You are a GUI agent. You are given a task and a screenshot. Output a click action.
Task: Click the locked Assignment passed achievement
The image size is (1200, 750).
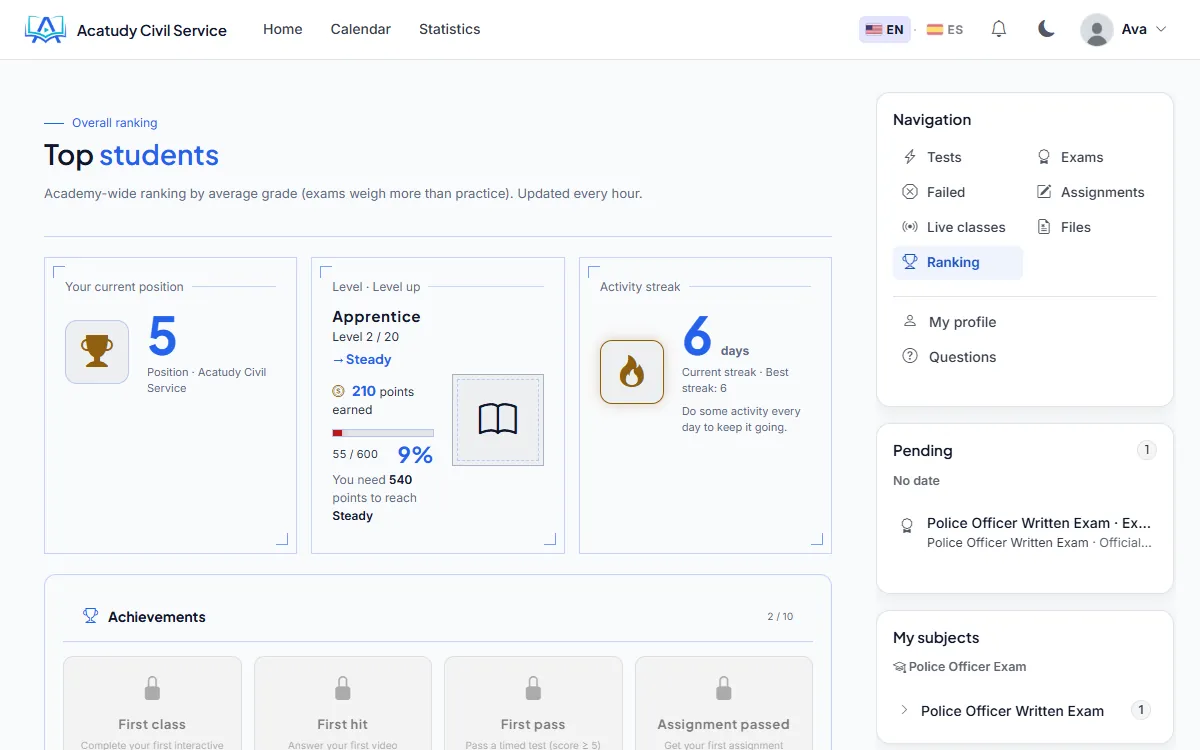click(724, 703)
